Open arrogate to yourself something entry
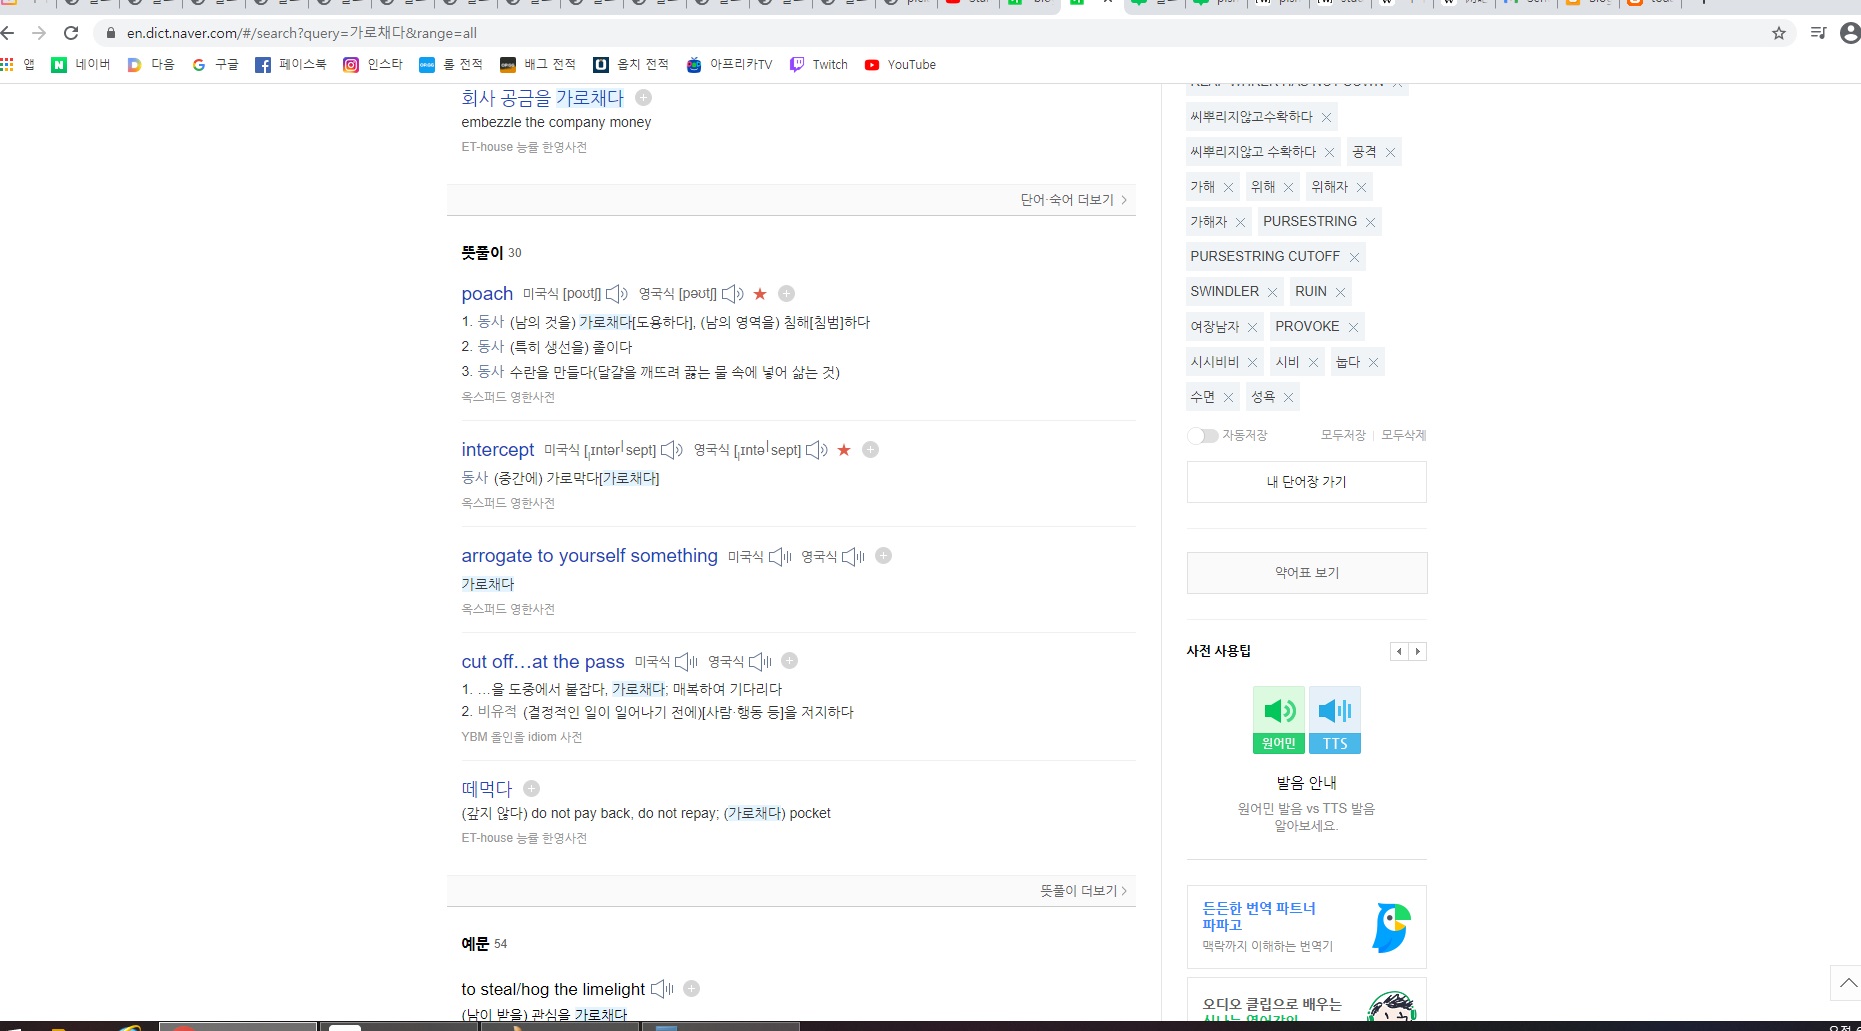 [x=589, y=556]
